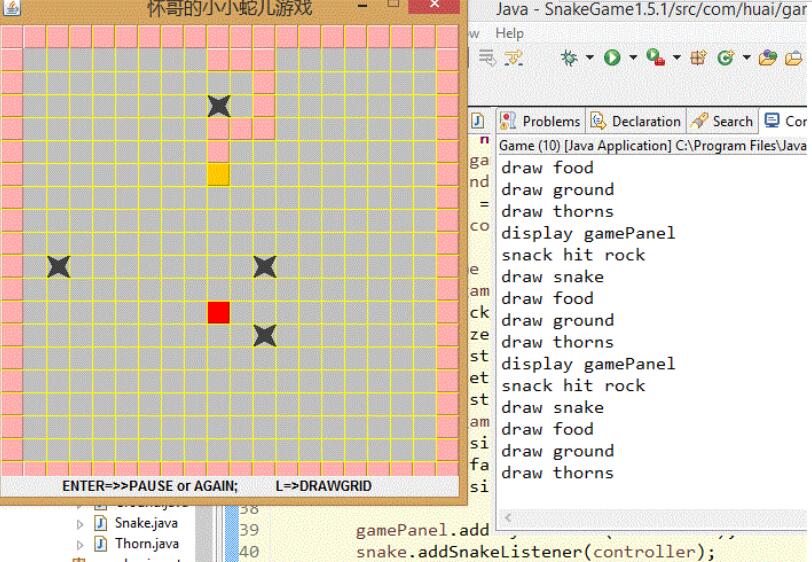The image size is (812, 562).
Task: Switch to the Declaration tab
Action: (x=635, y=121)
